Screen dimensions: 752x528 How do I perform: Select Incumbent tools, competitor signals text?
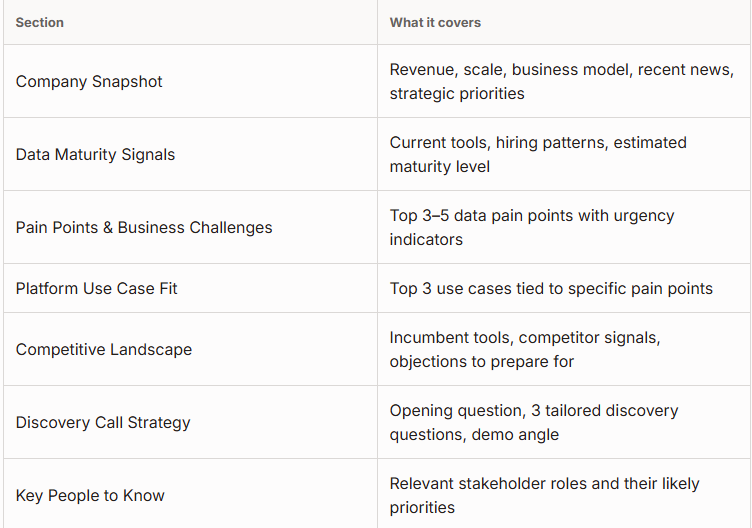click(525, 349)
